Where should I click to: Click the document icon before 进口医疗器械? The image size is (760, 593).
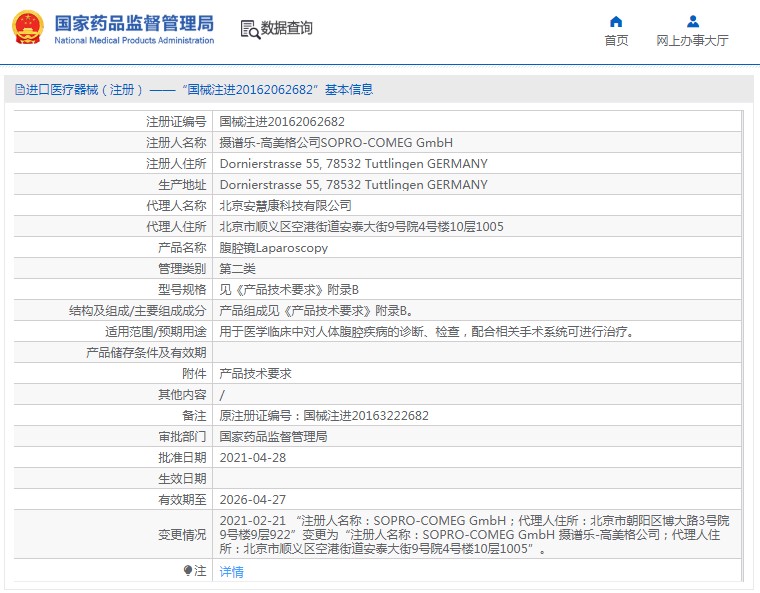[x=19, y=90]
